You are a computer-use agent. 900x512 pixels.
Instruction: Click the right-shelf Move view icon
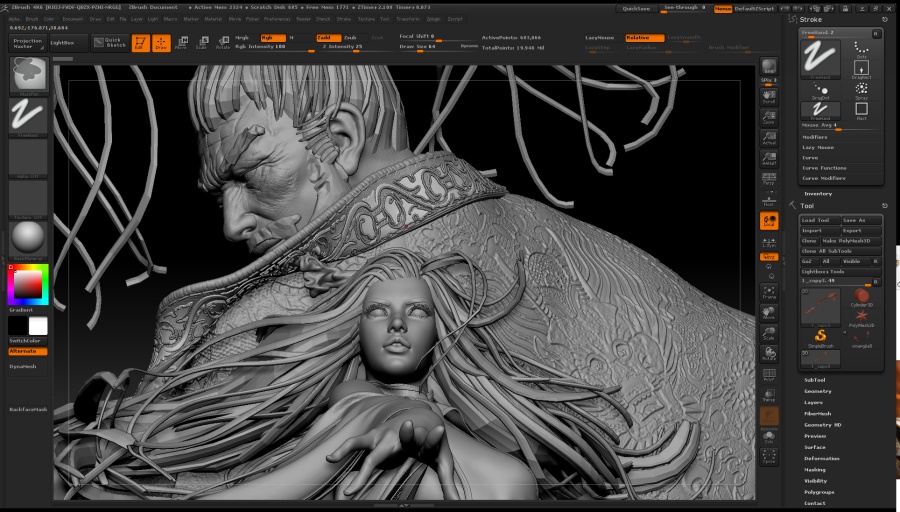click(769, 313)
